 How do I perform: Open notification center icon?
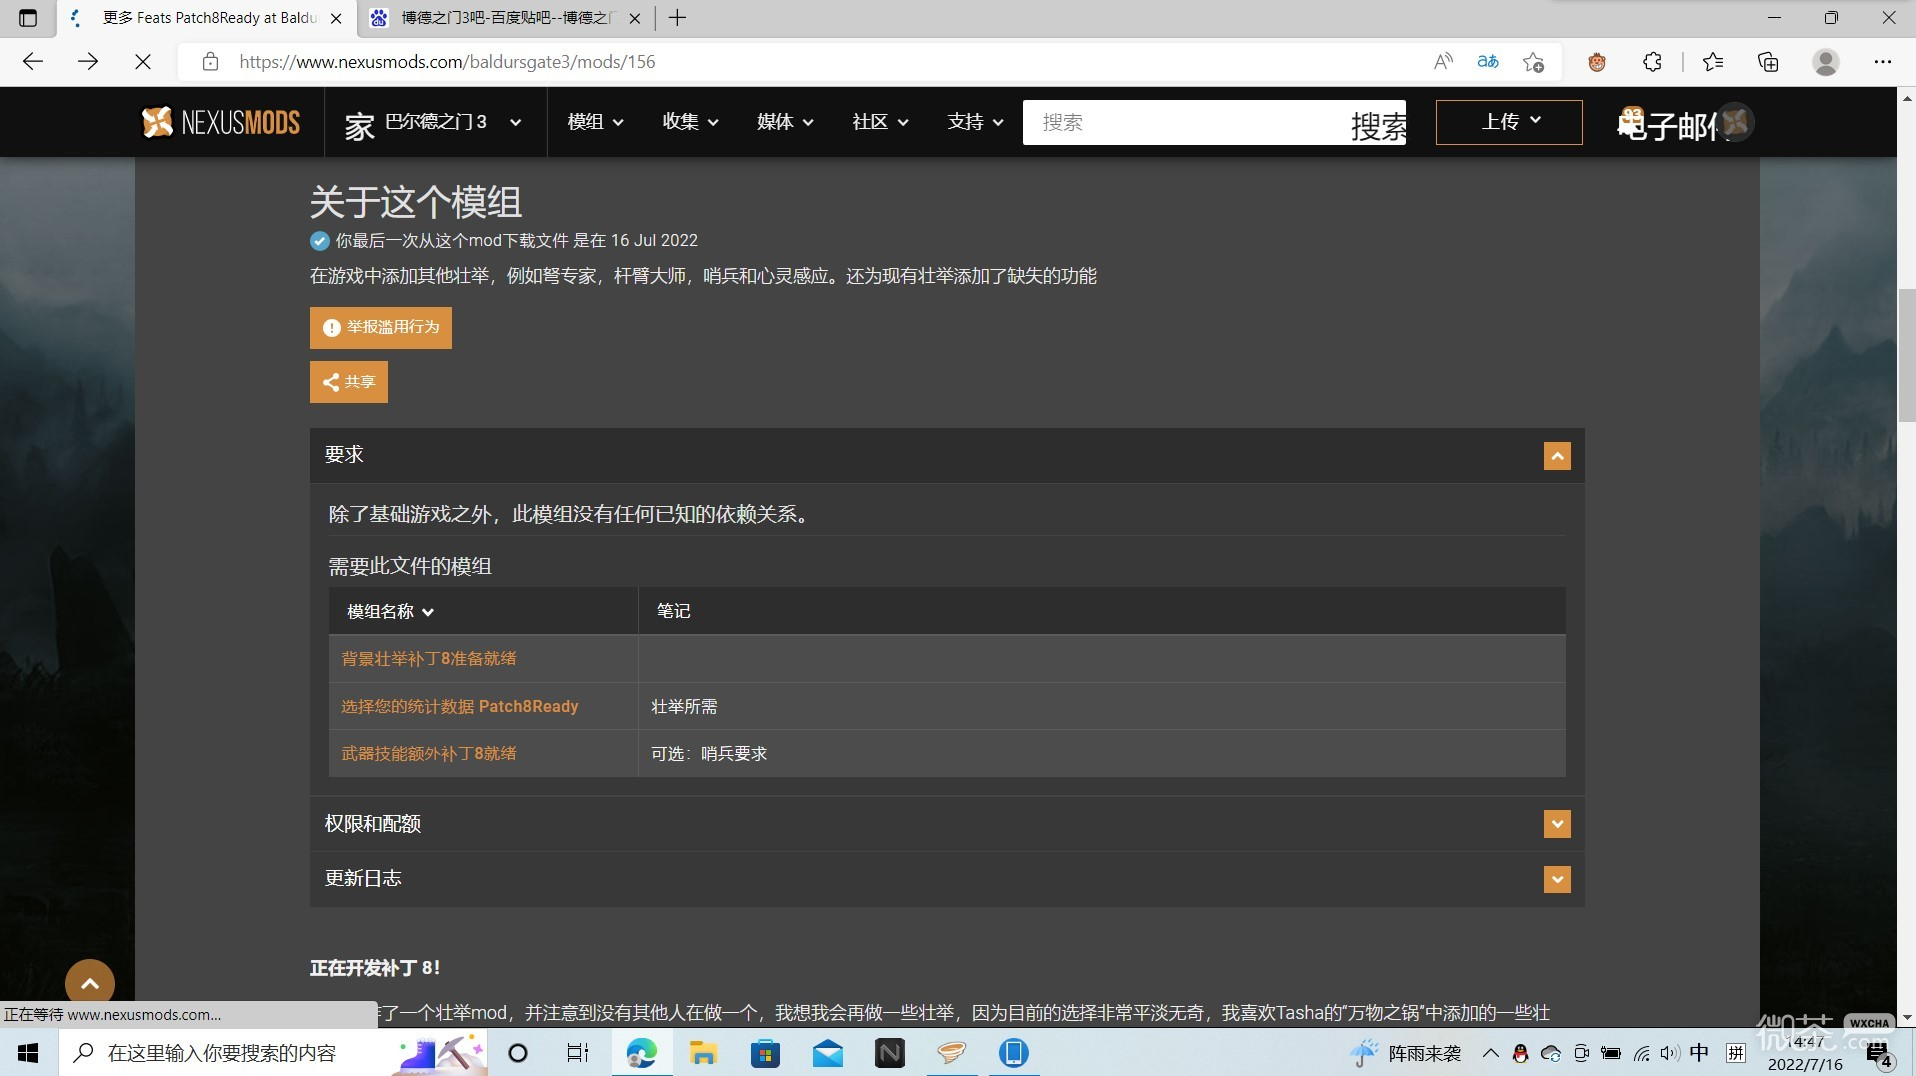(x=1880, y=1053)
